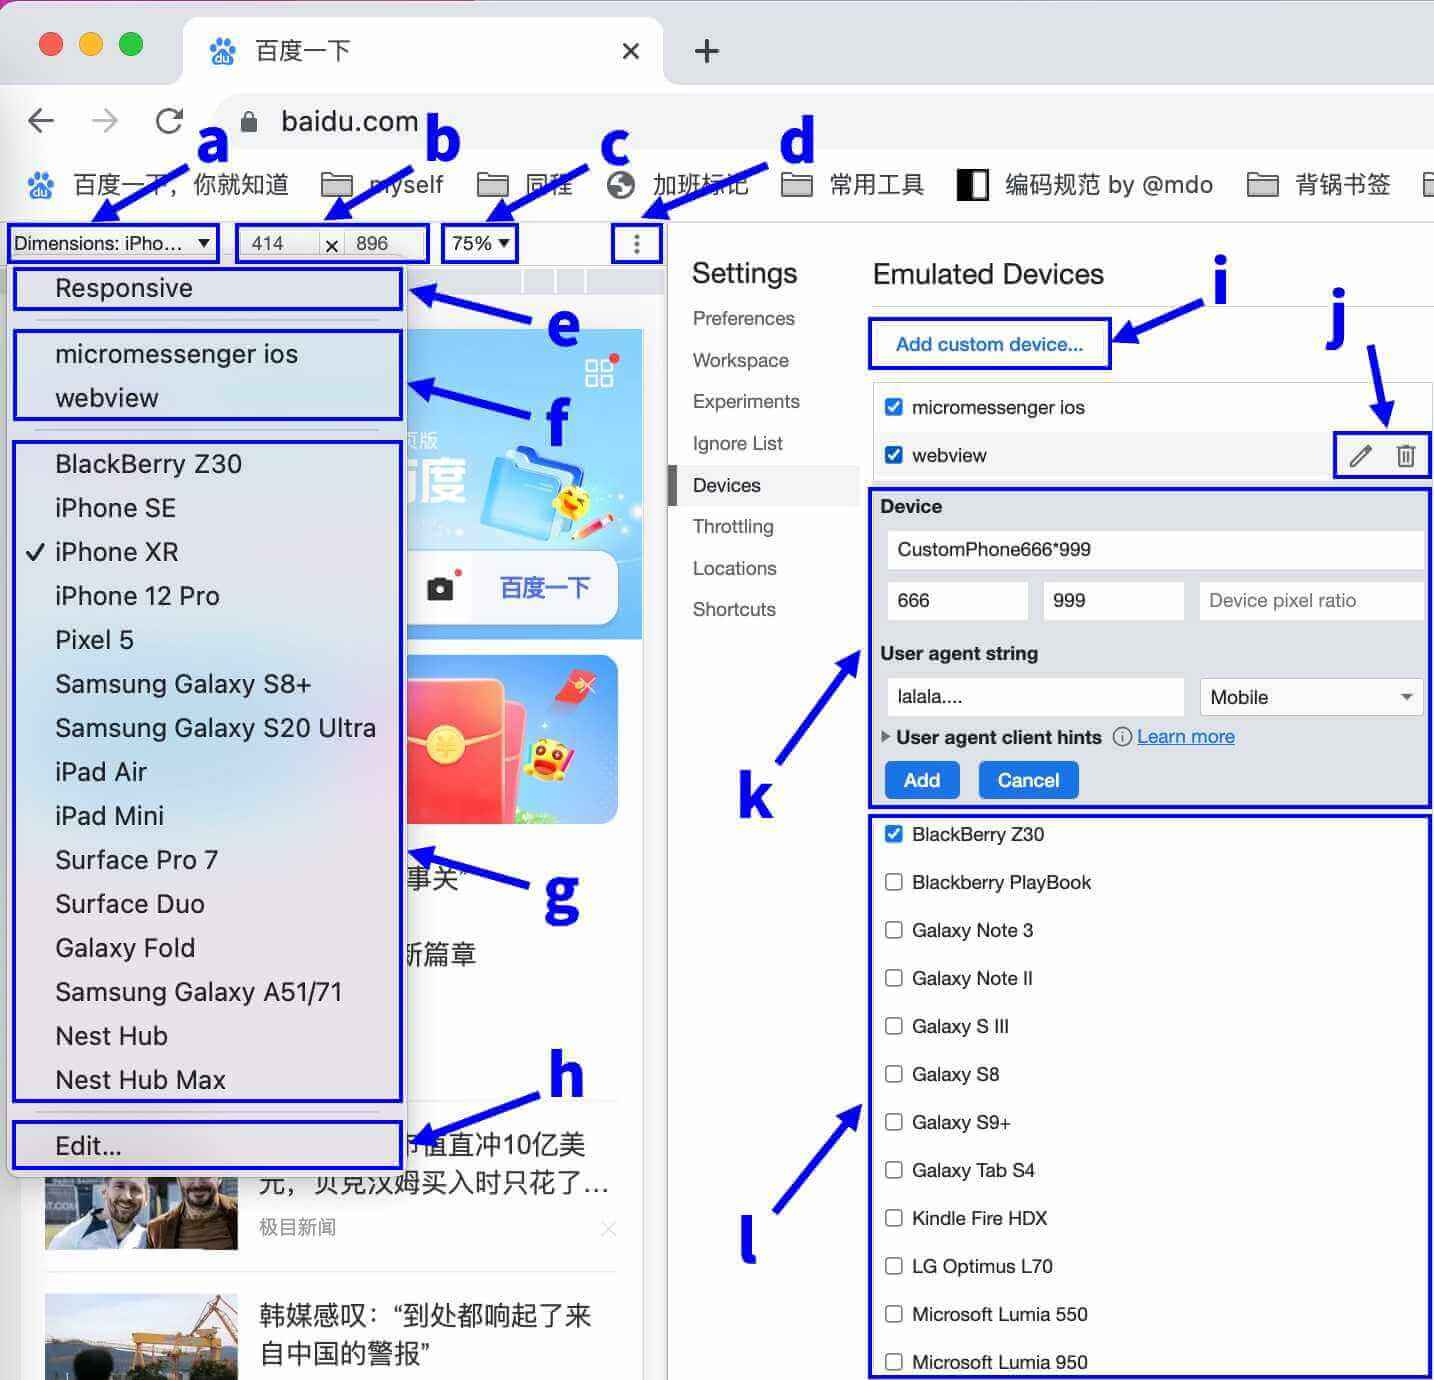This screenshot has height=1380, width=1434.
Task: Open the 背锅书签 bookmarks folder
Action: 1318,185
